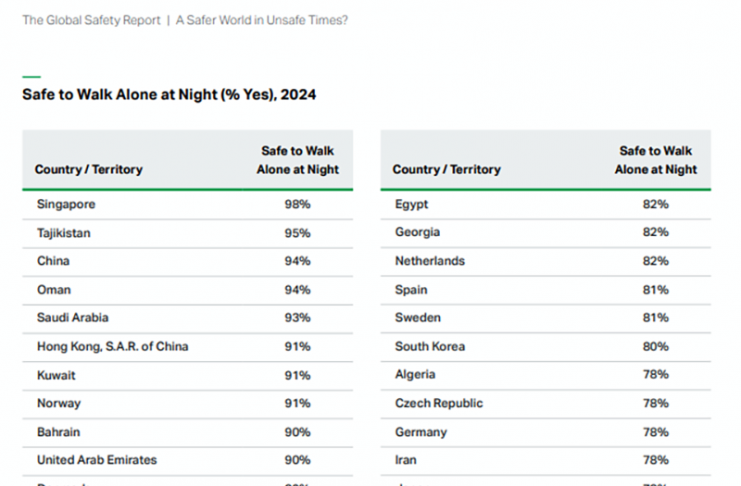Select the United Arab Emirates cell
The image size is (741, 486).
tap(97, 460)
